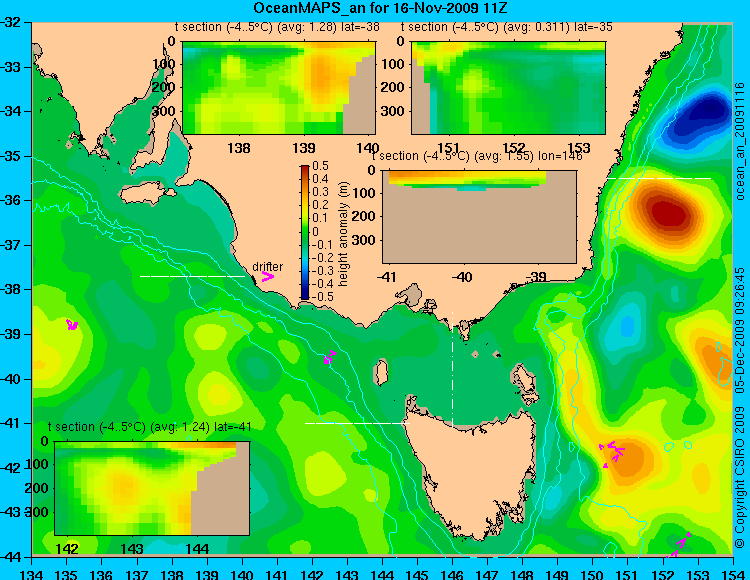The height and width of the screenshot is (580, 750).
Task: Click the drifter markers east of Tasmania
Action: point(612,452)
